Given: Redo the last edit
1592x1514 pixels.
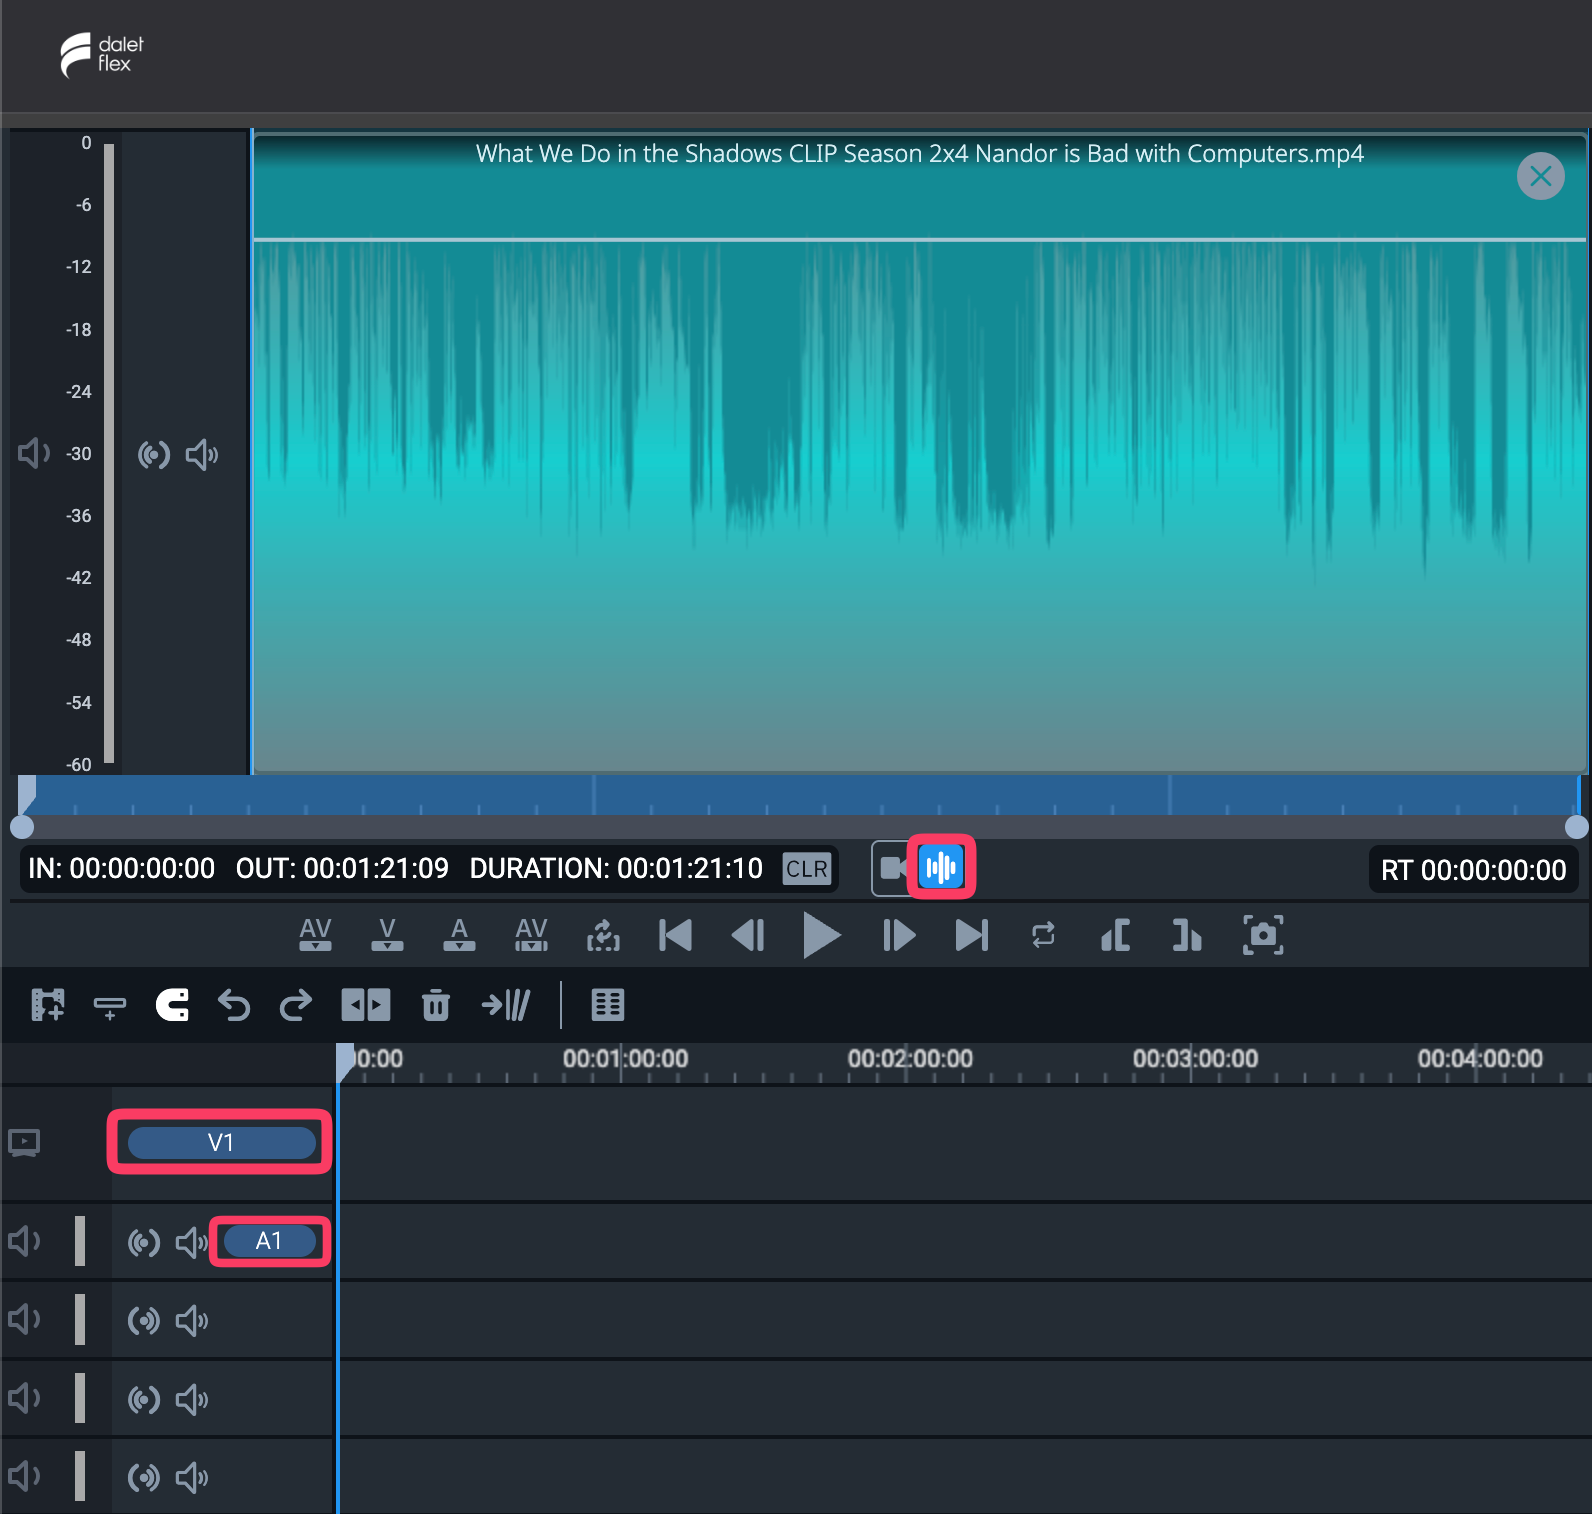Looking at the screenshot, I should pyautogui.click(x=296, y=1005).
